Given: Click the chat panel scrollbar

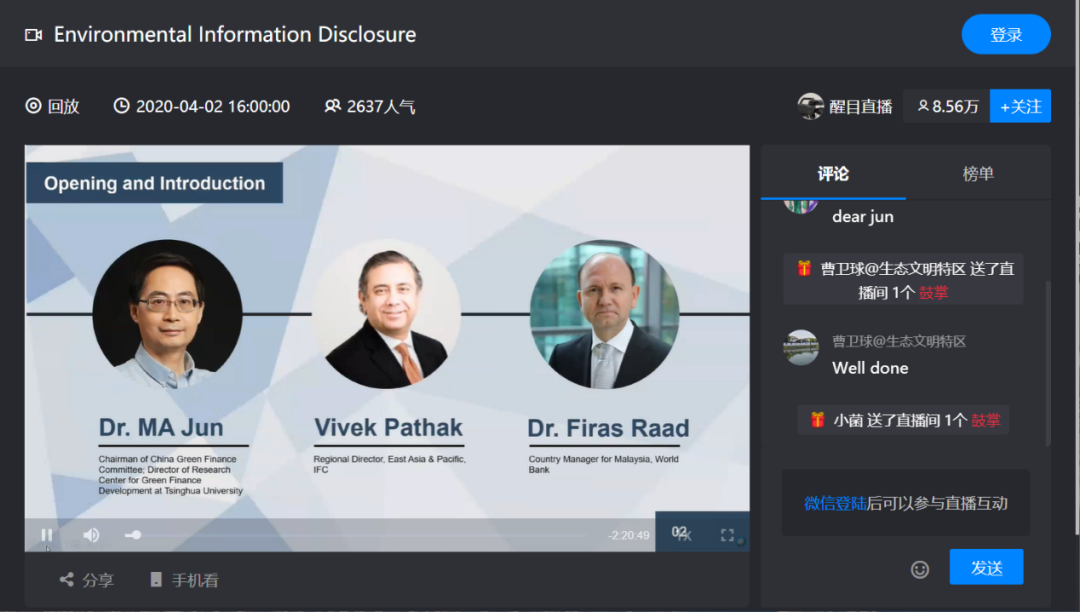Looking at the screenshot, I should 1047,360.
